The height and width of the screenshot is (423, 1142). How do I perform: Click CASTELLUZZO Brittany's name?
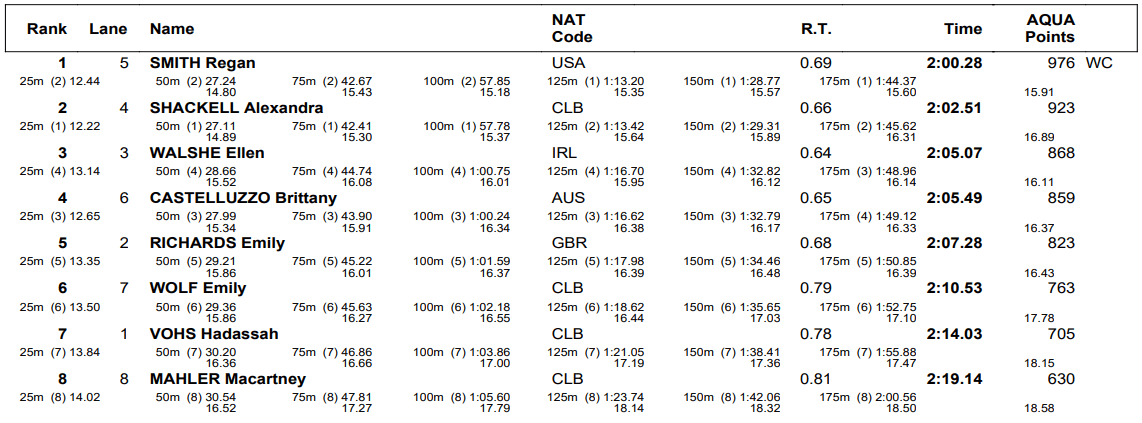click(x=243, y=198)
